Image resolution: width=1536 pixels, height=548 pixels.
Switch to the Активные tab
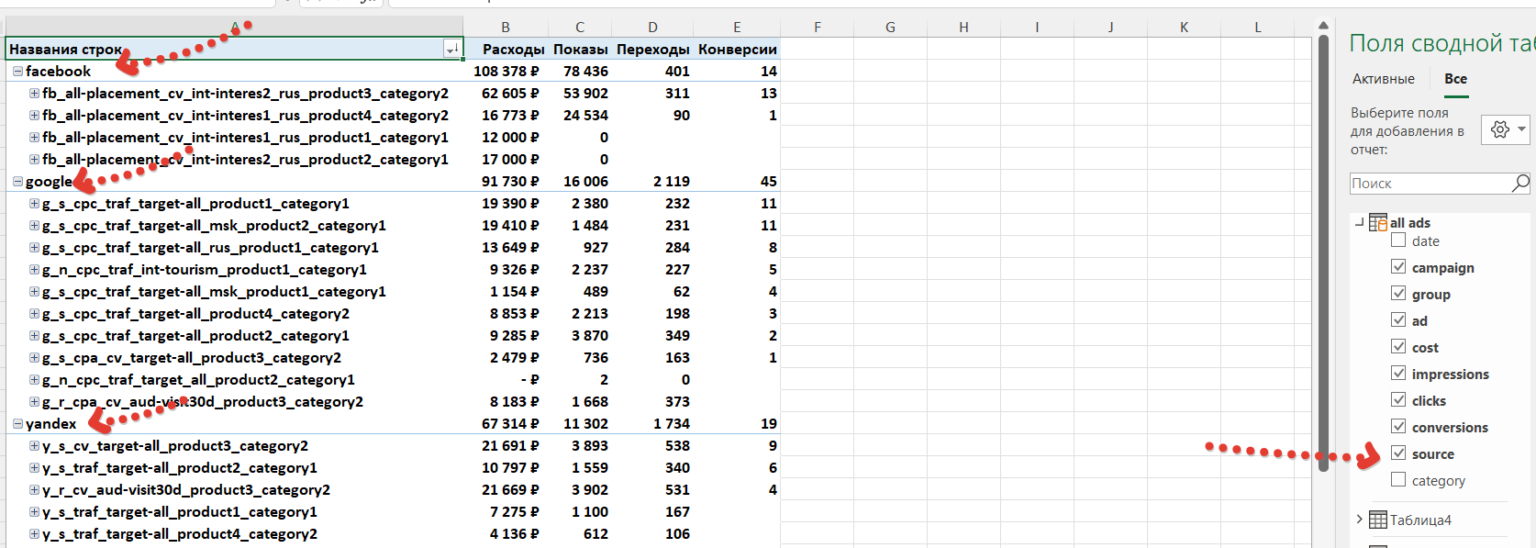coord(1383,79)
